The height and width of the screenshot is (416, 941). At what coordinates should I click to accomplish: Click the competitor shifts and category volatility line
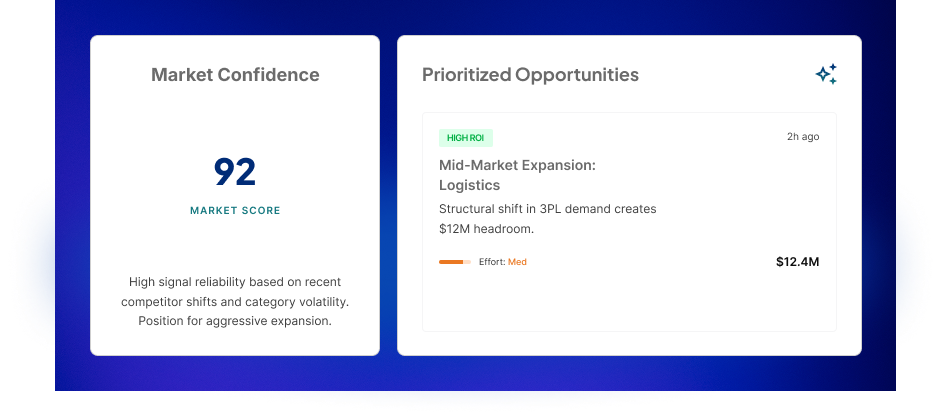tap(235, 301)
